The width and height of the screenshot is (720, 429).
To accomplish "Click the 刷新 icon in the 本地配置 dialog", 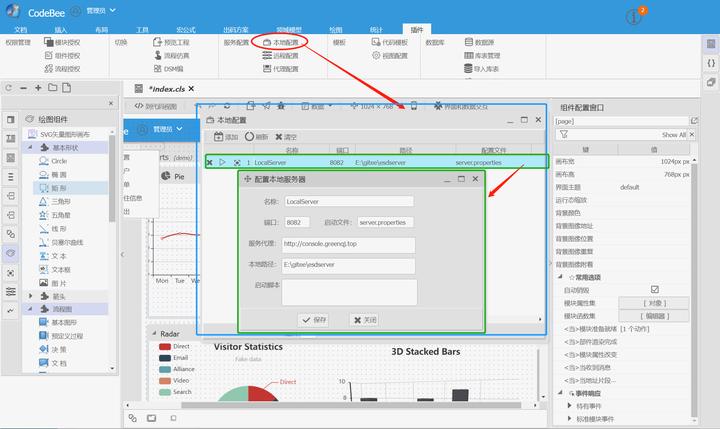I will (248, 137).
